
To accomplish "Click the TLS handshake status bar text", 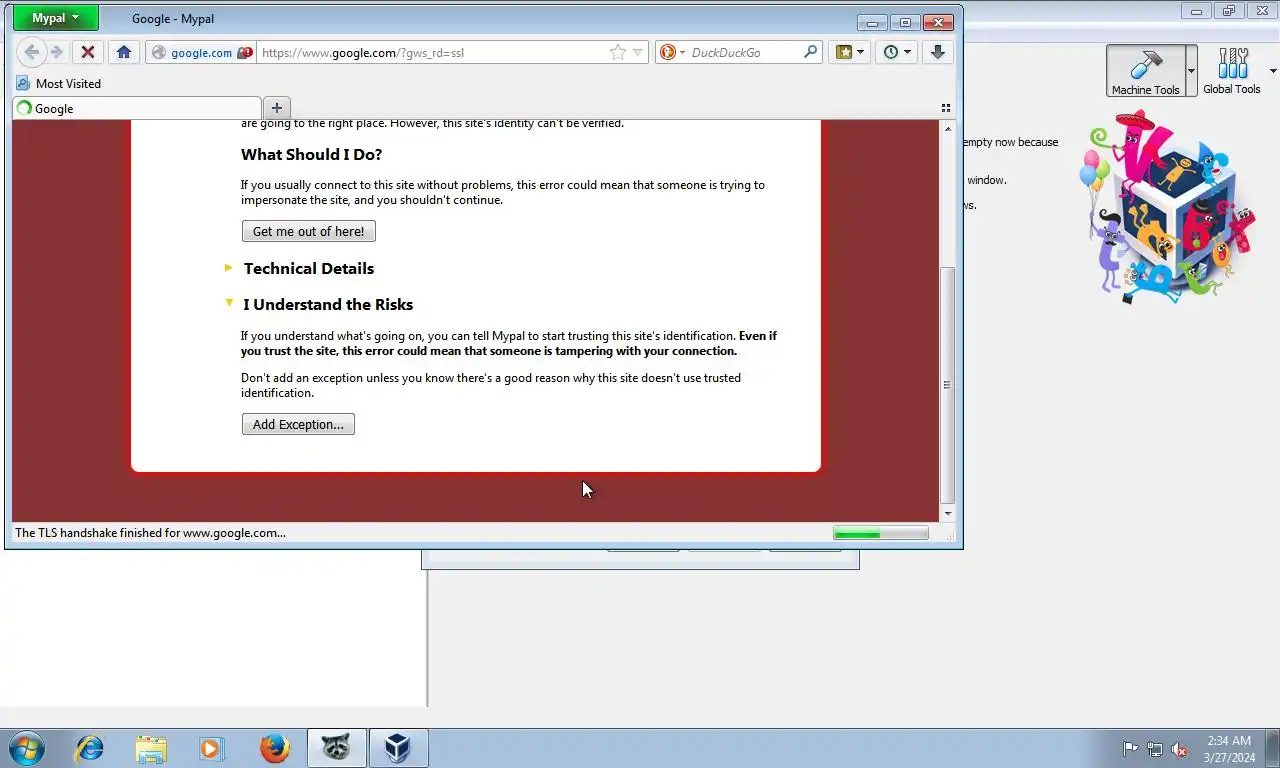I will [x=150, y=533].
